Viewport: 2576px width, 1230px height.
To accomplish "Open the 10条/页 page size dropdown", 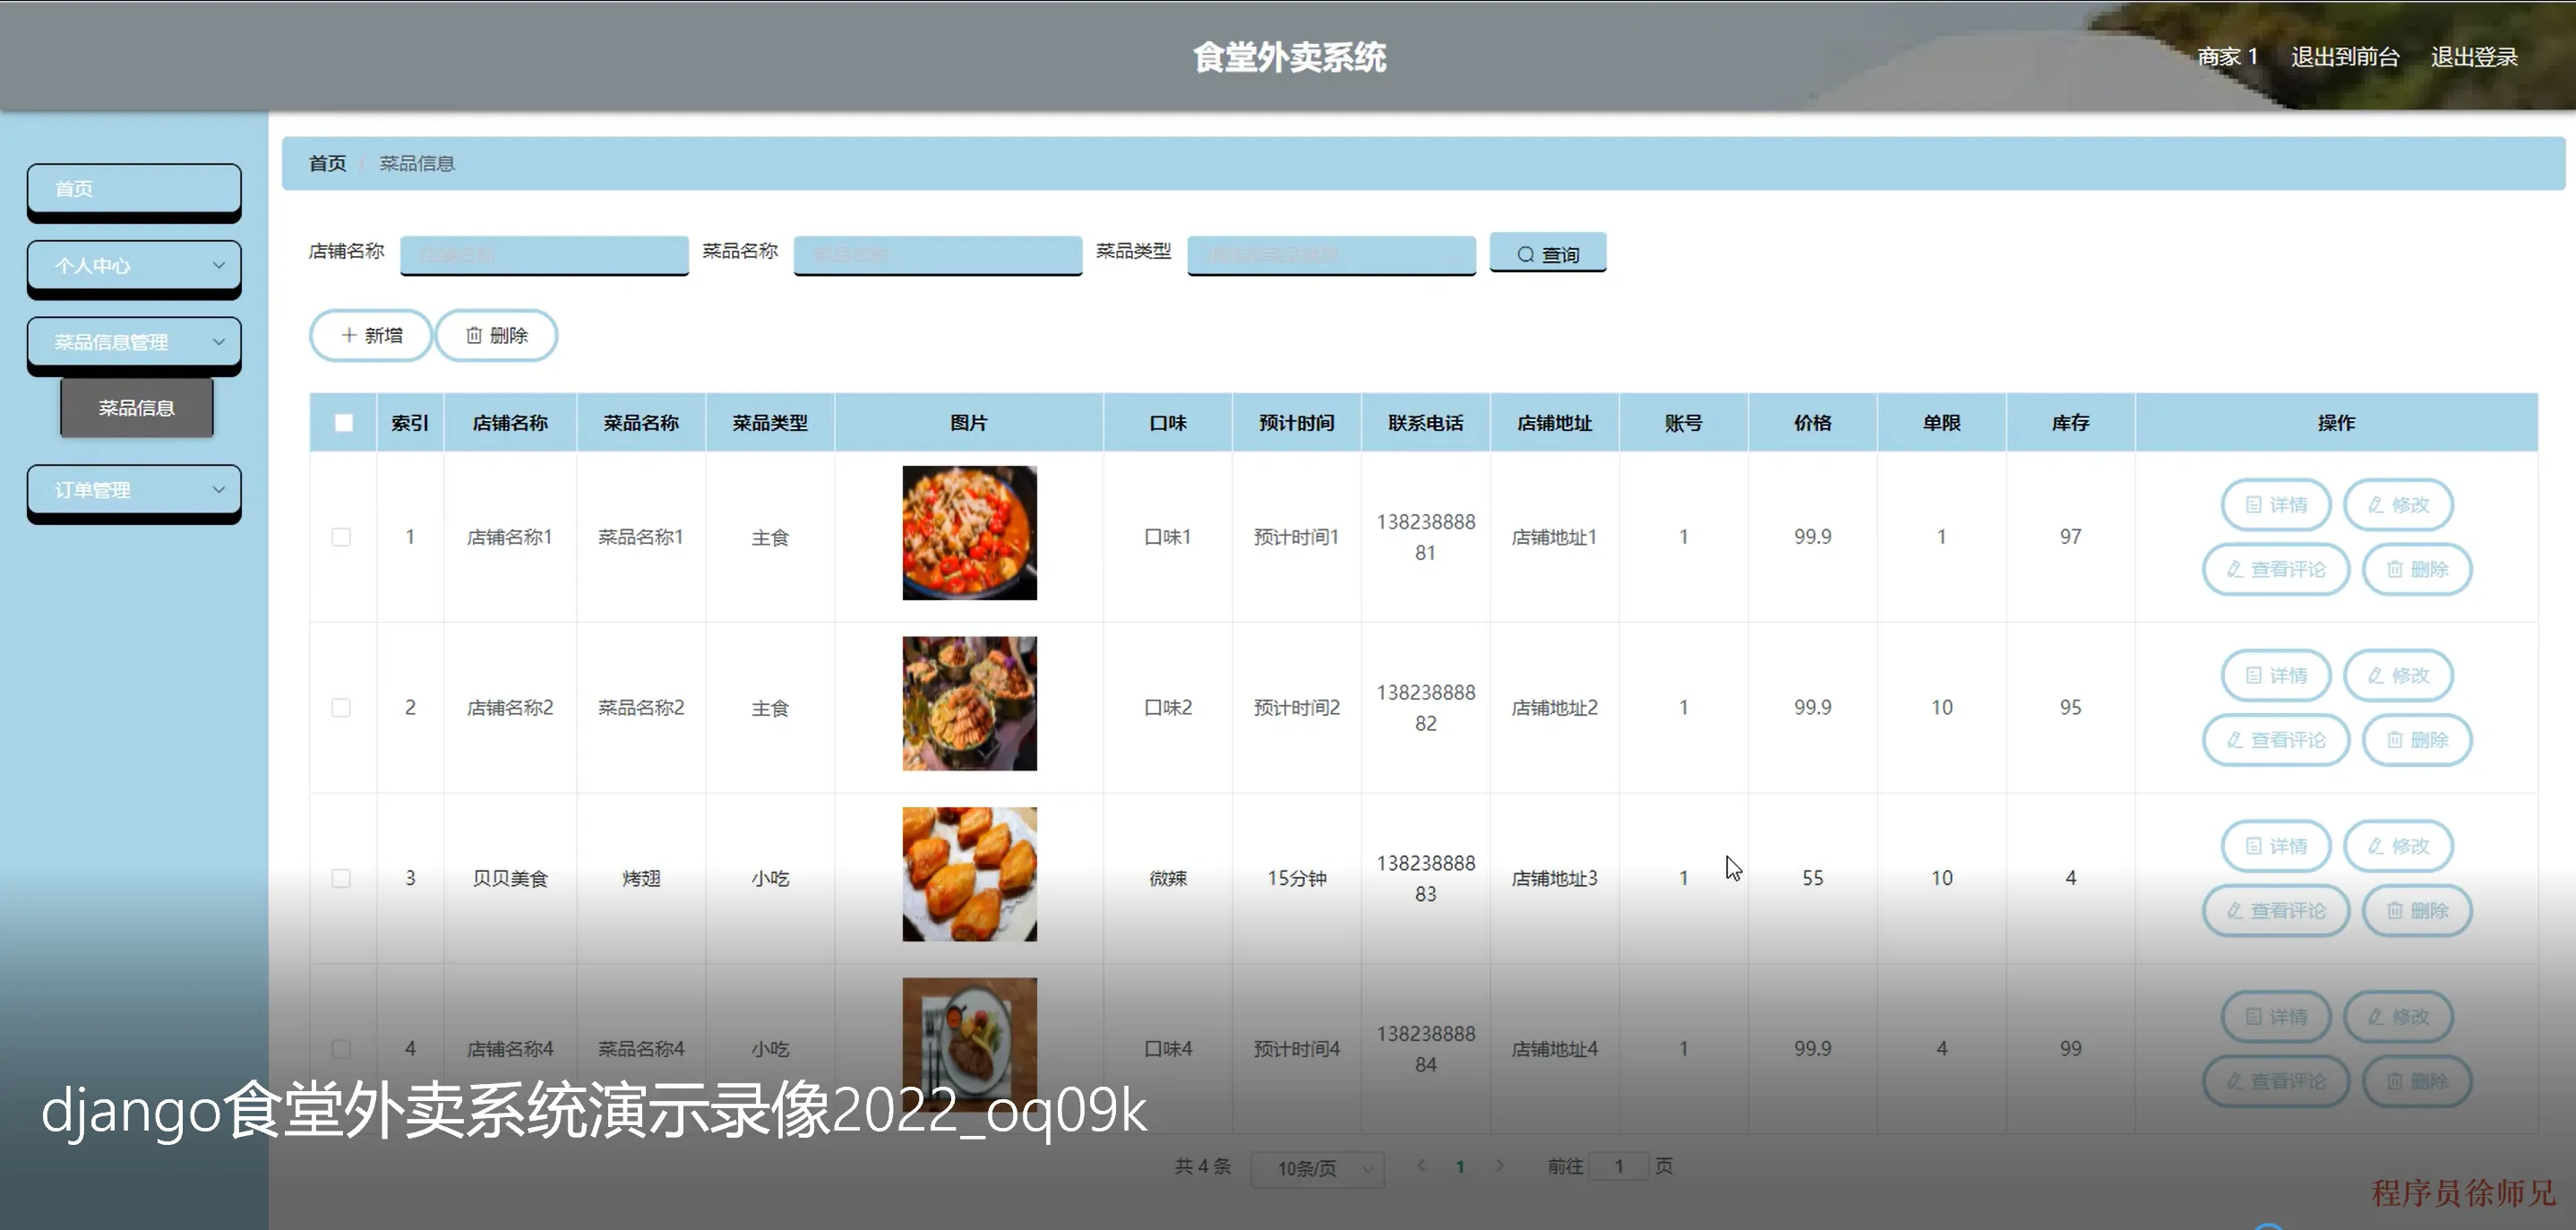I will (x=1317, y=1168).
